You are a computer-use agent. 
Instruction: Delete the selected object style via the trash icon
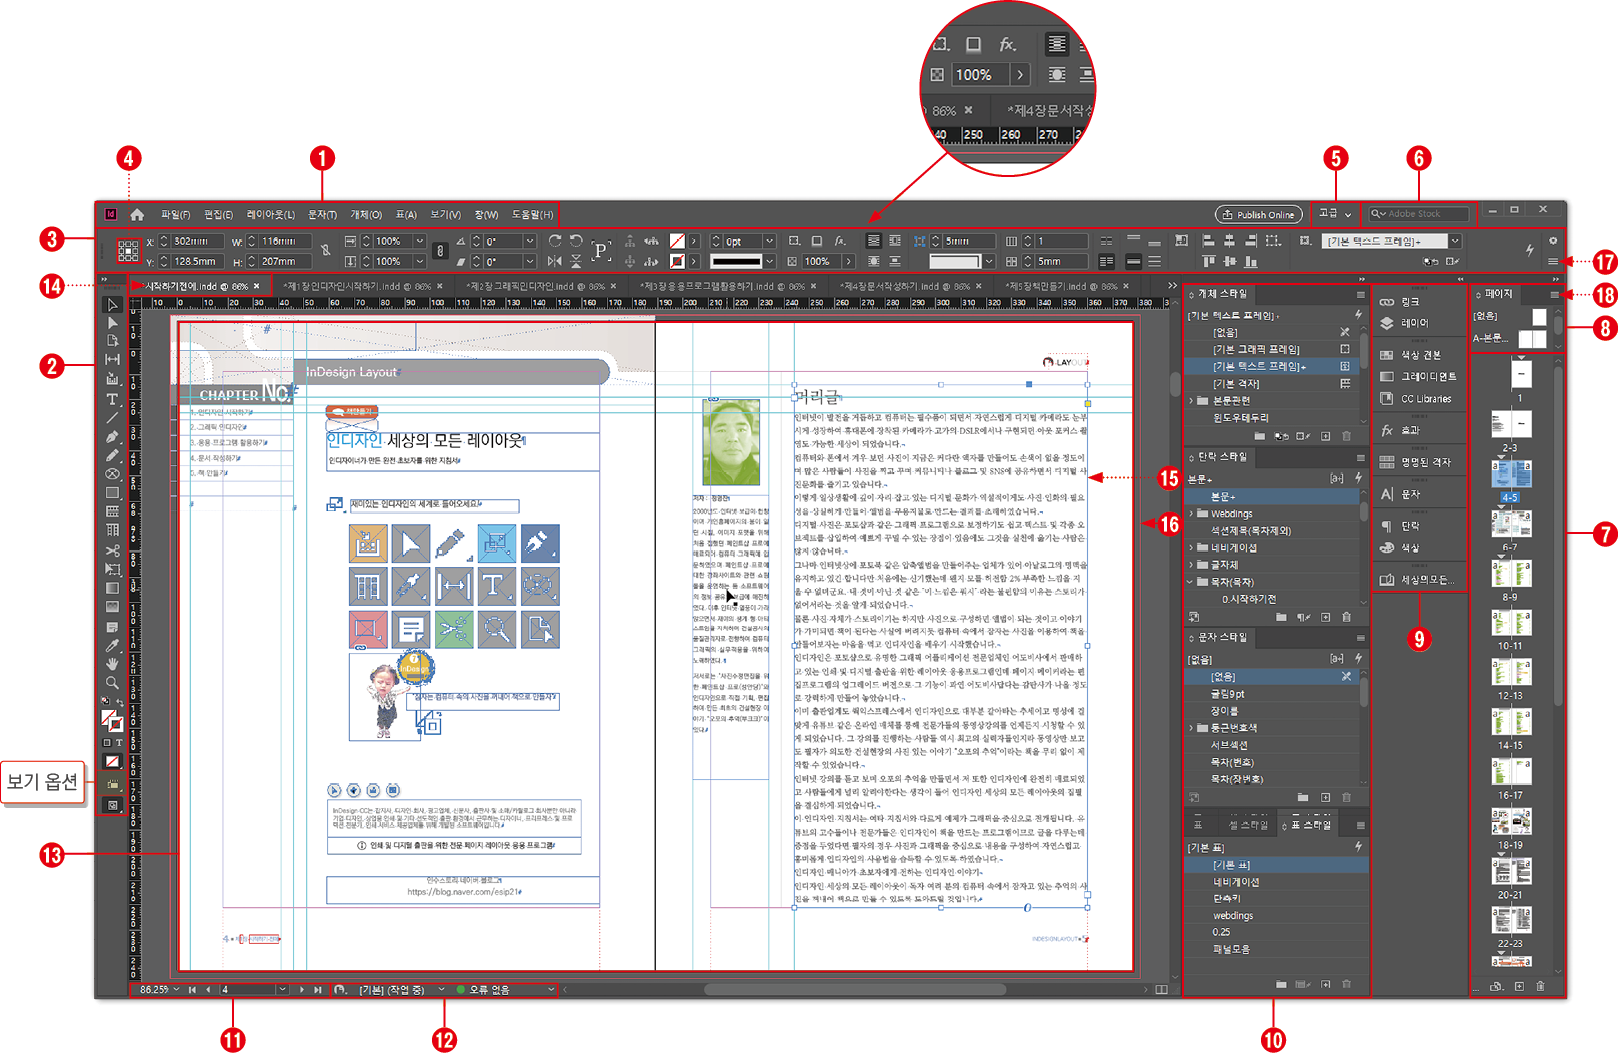tap(1346, 436)
